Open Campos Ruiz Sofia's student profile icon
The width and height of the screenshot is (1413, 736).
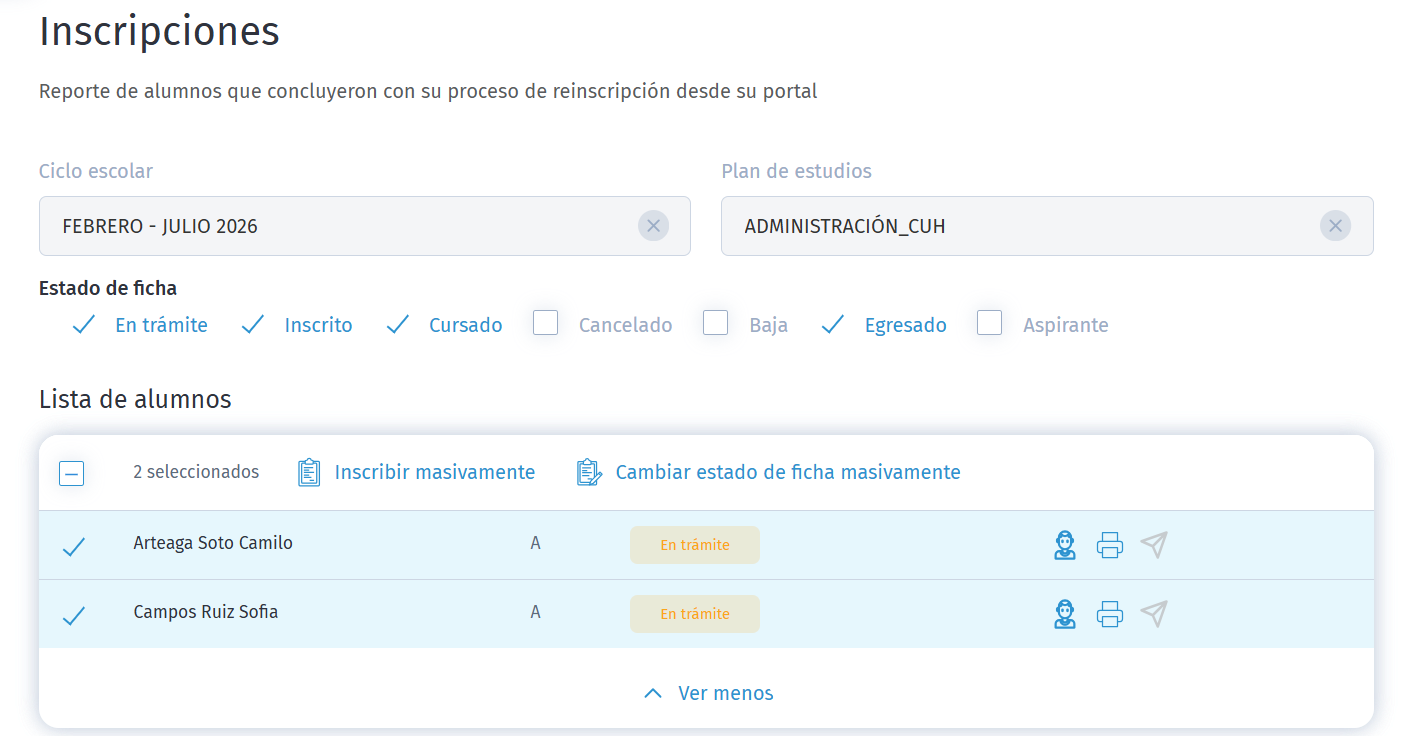click(1065, 613)
